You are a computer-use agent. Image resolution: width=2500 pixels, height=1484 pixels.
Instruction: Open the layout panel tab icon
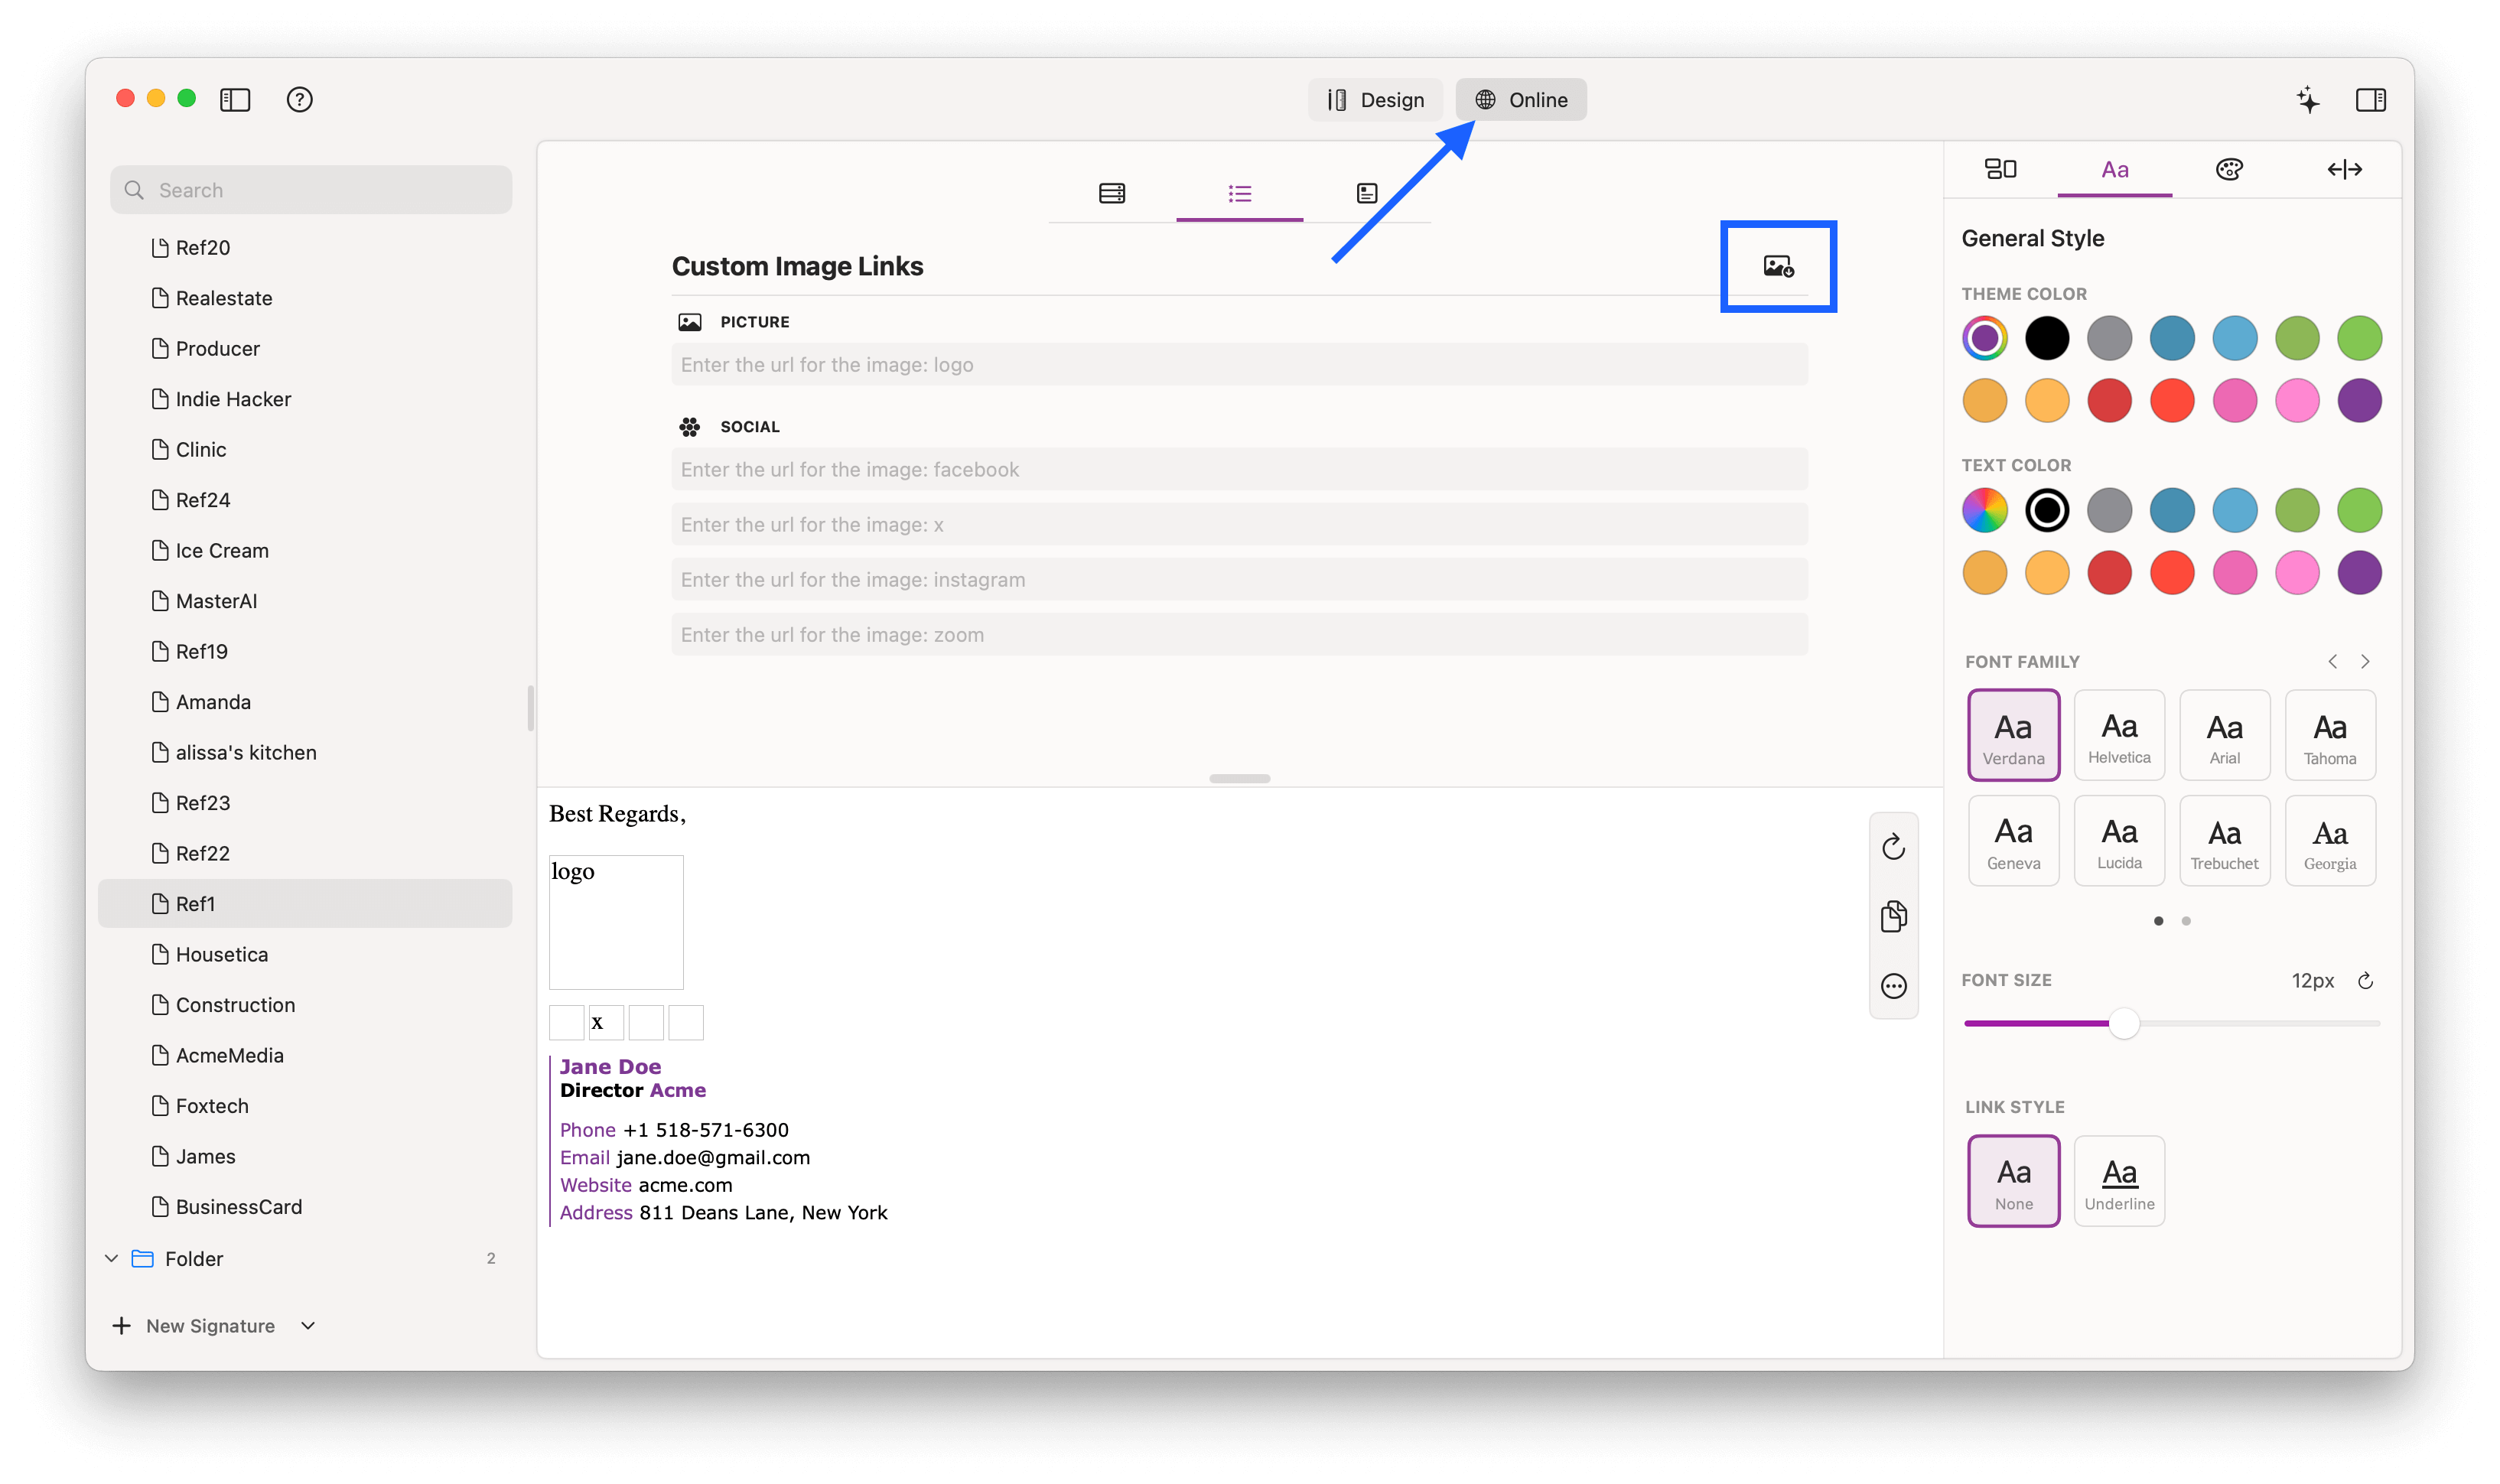tap(2000, 169)
